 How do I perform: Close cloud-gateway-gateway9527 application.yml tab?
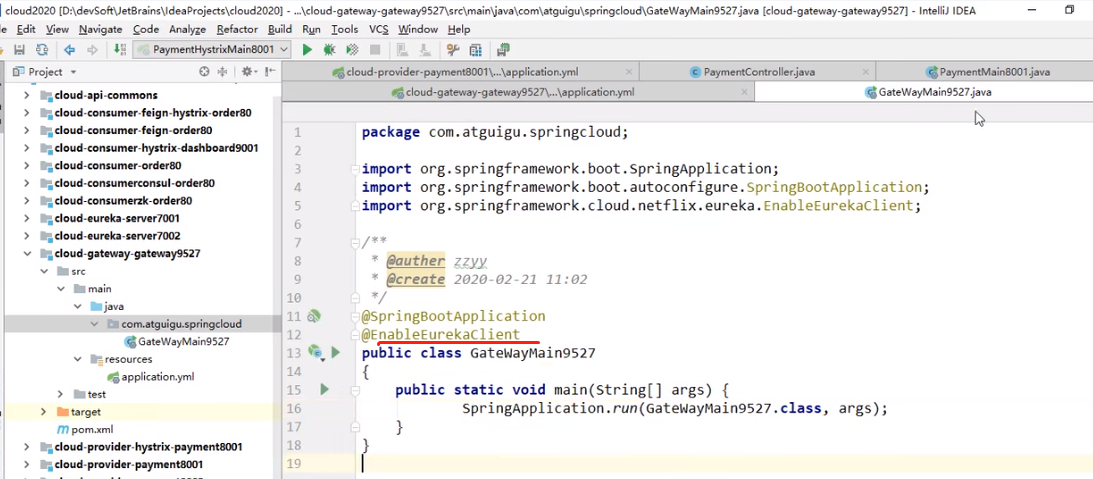tap(744, 92)
